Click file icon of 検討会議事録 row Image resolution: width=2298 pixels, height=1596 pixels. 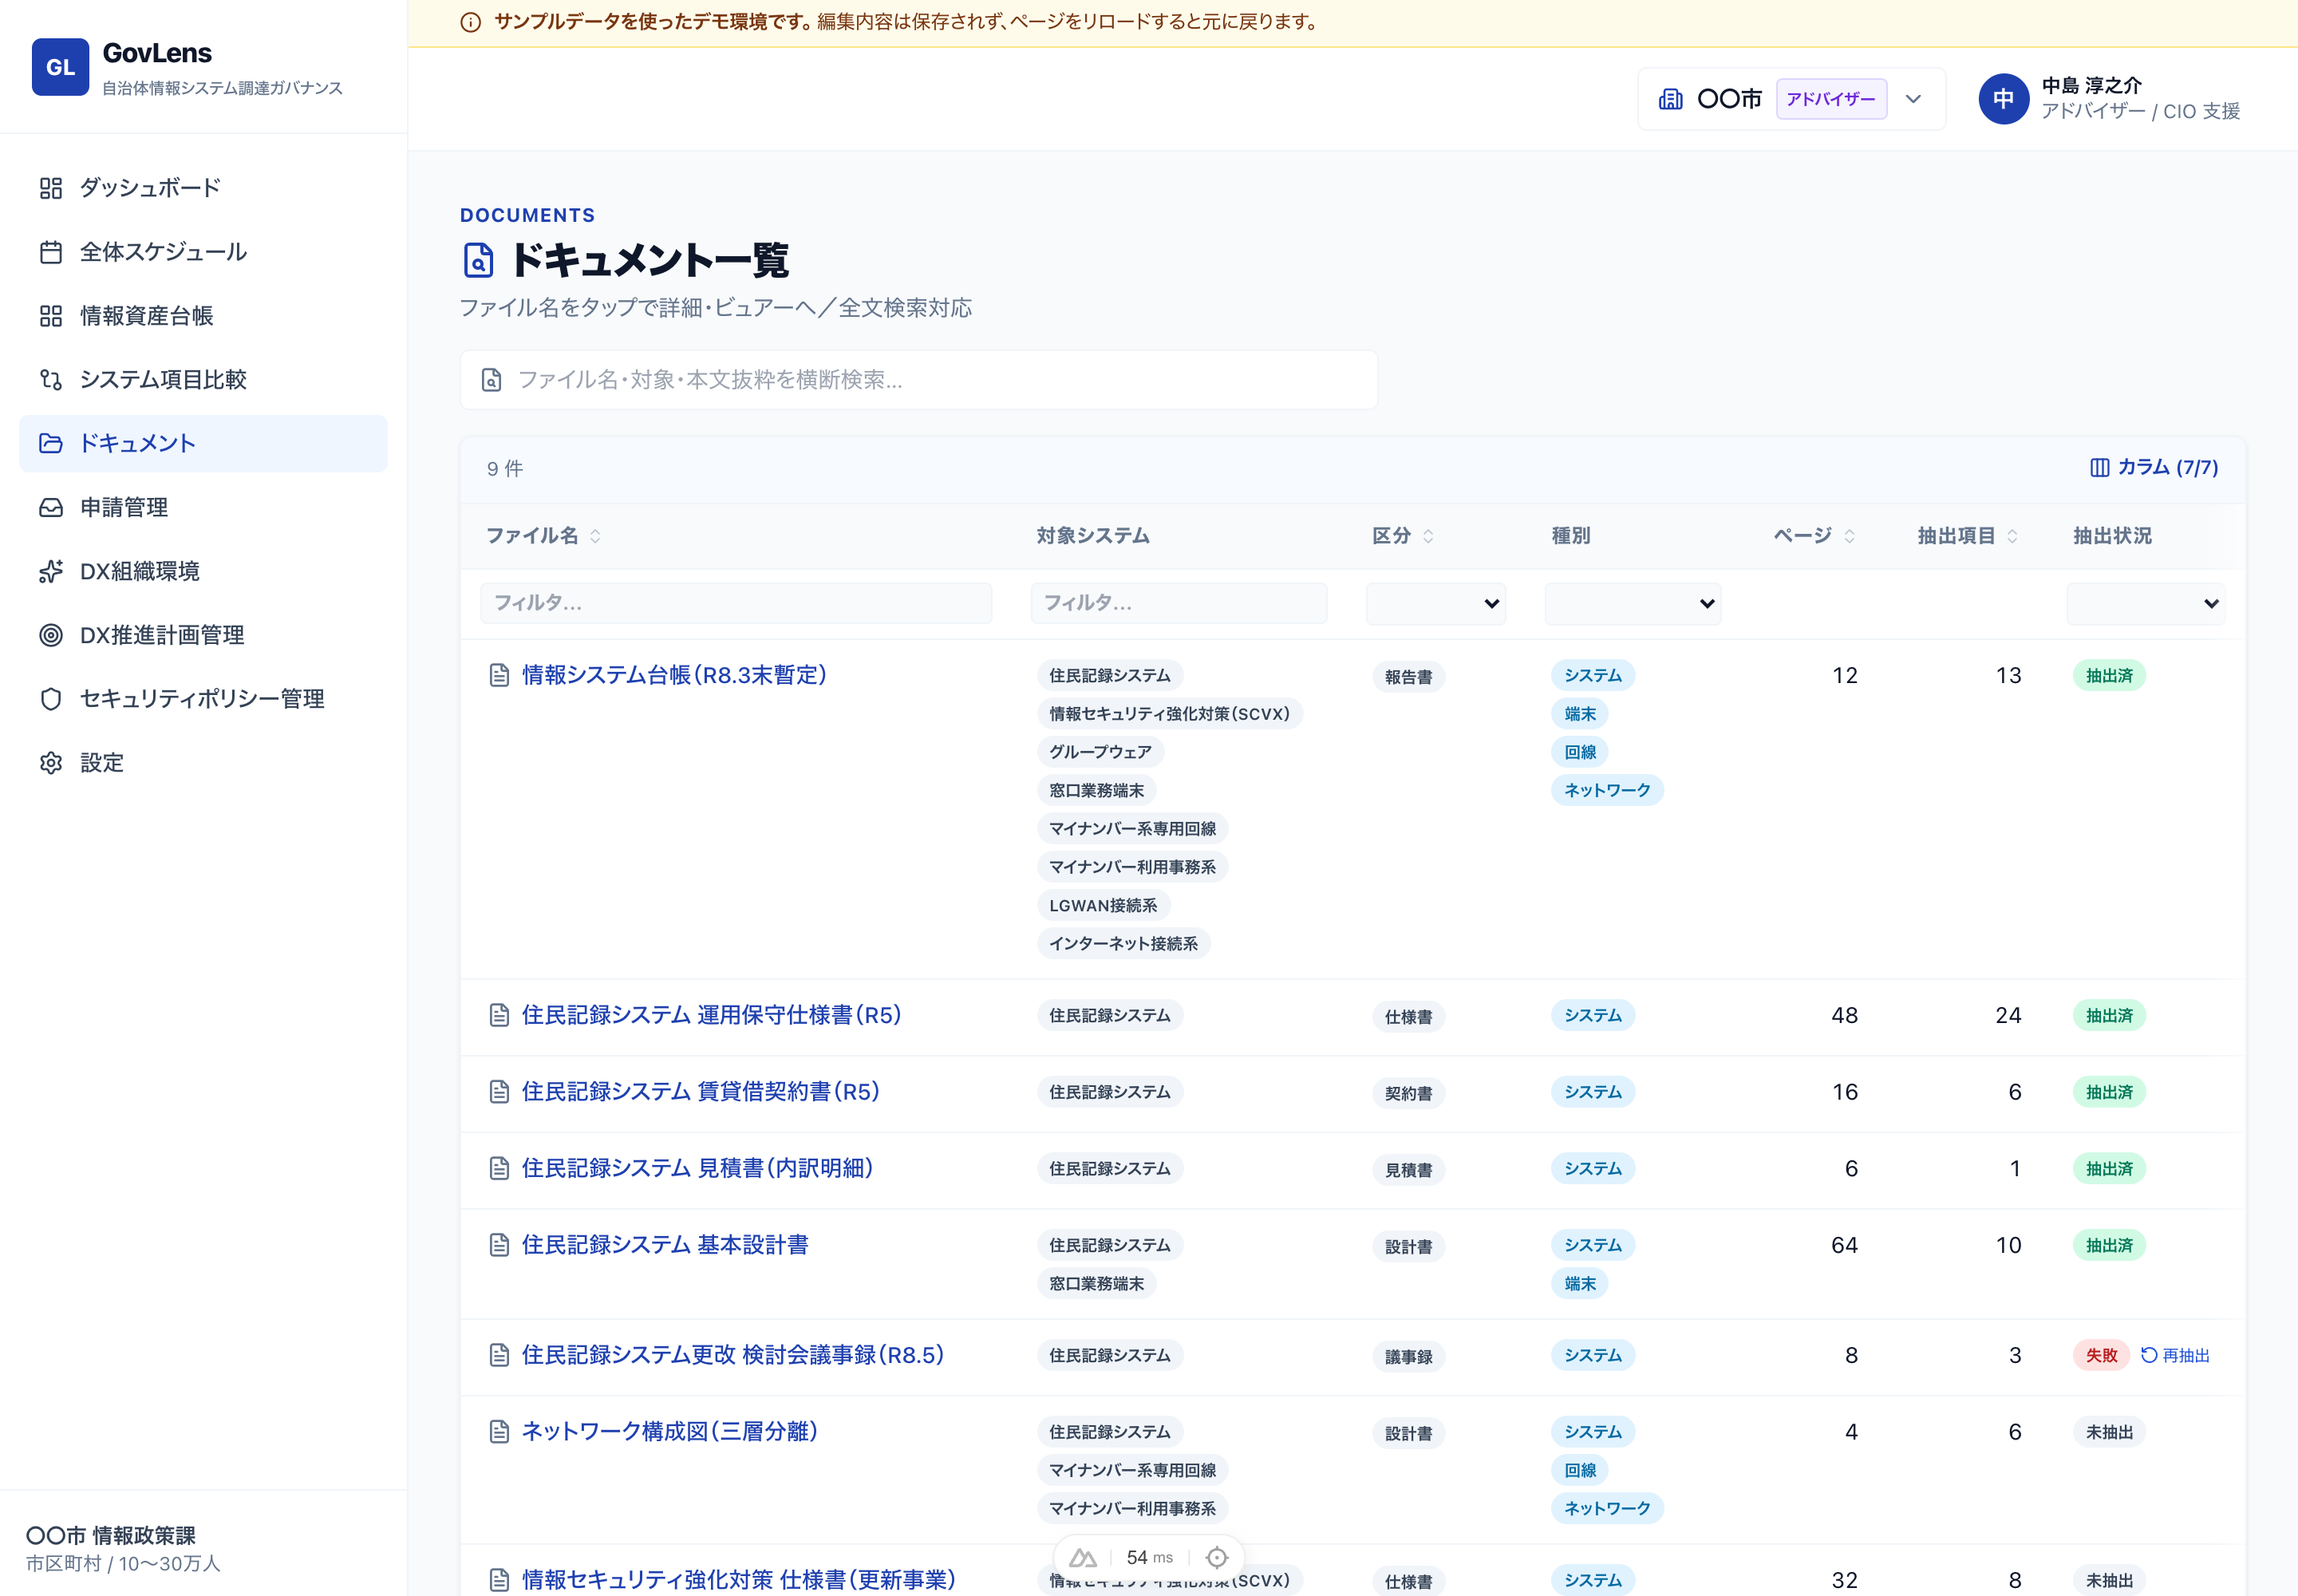pyautogui.click(x=499, y=1356)
